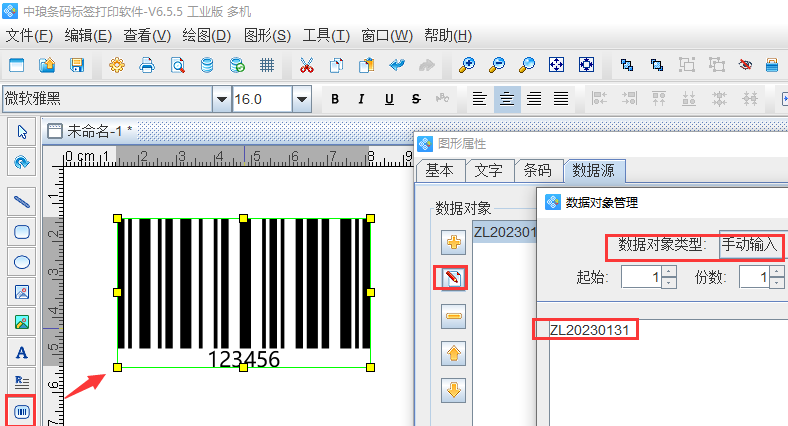
Task: Switch to the 基本 tab
Action: click(439, 171)
